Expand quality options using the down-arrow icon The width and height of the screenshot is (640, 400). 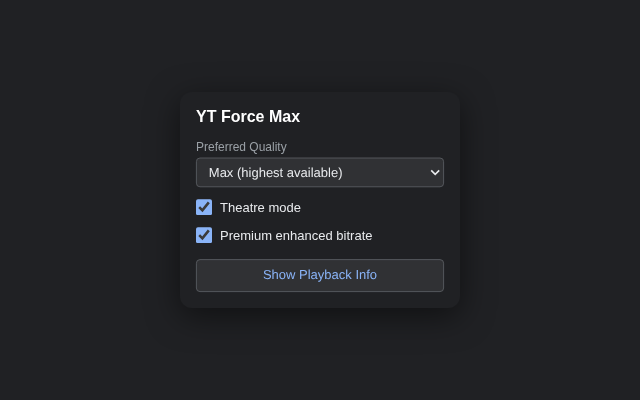434,172
